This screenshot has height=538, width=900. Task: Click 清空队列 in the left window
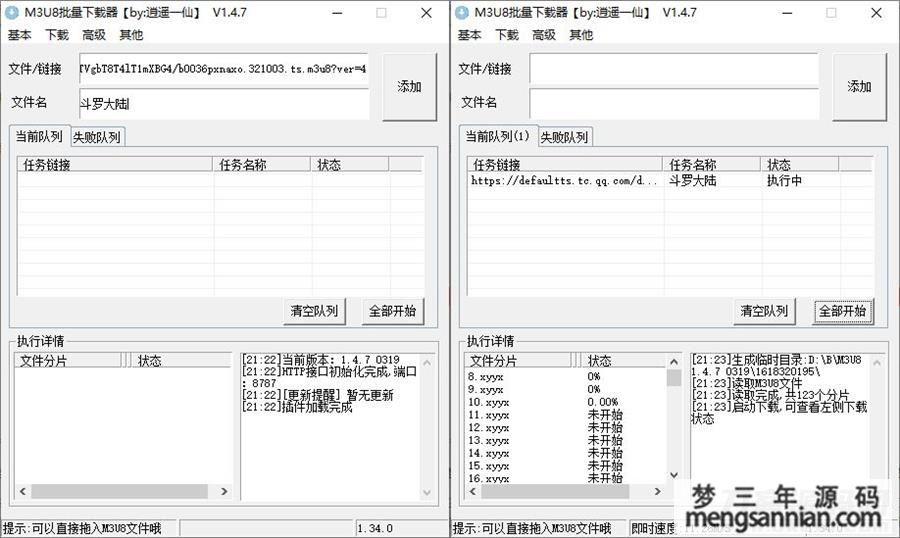pyautogui.click(x=314, y=311)
